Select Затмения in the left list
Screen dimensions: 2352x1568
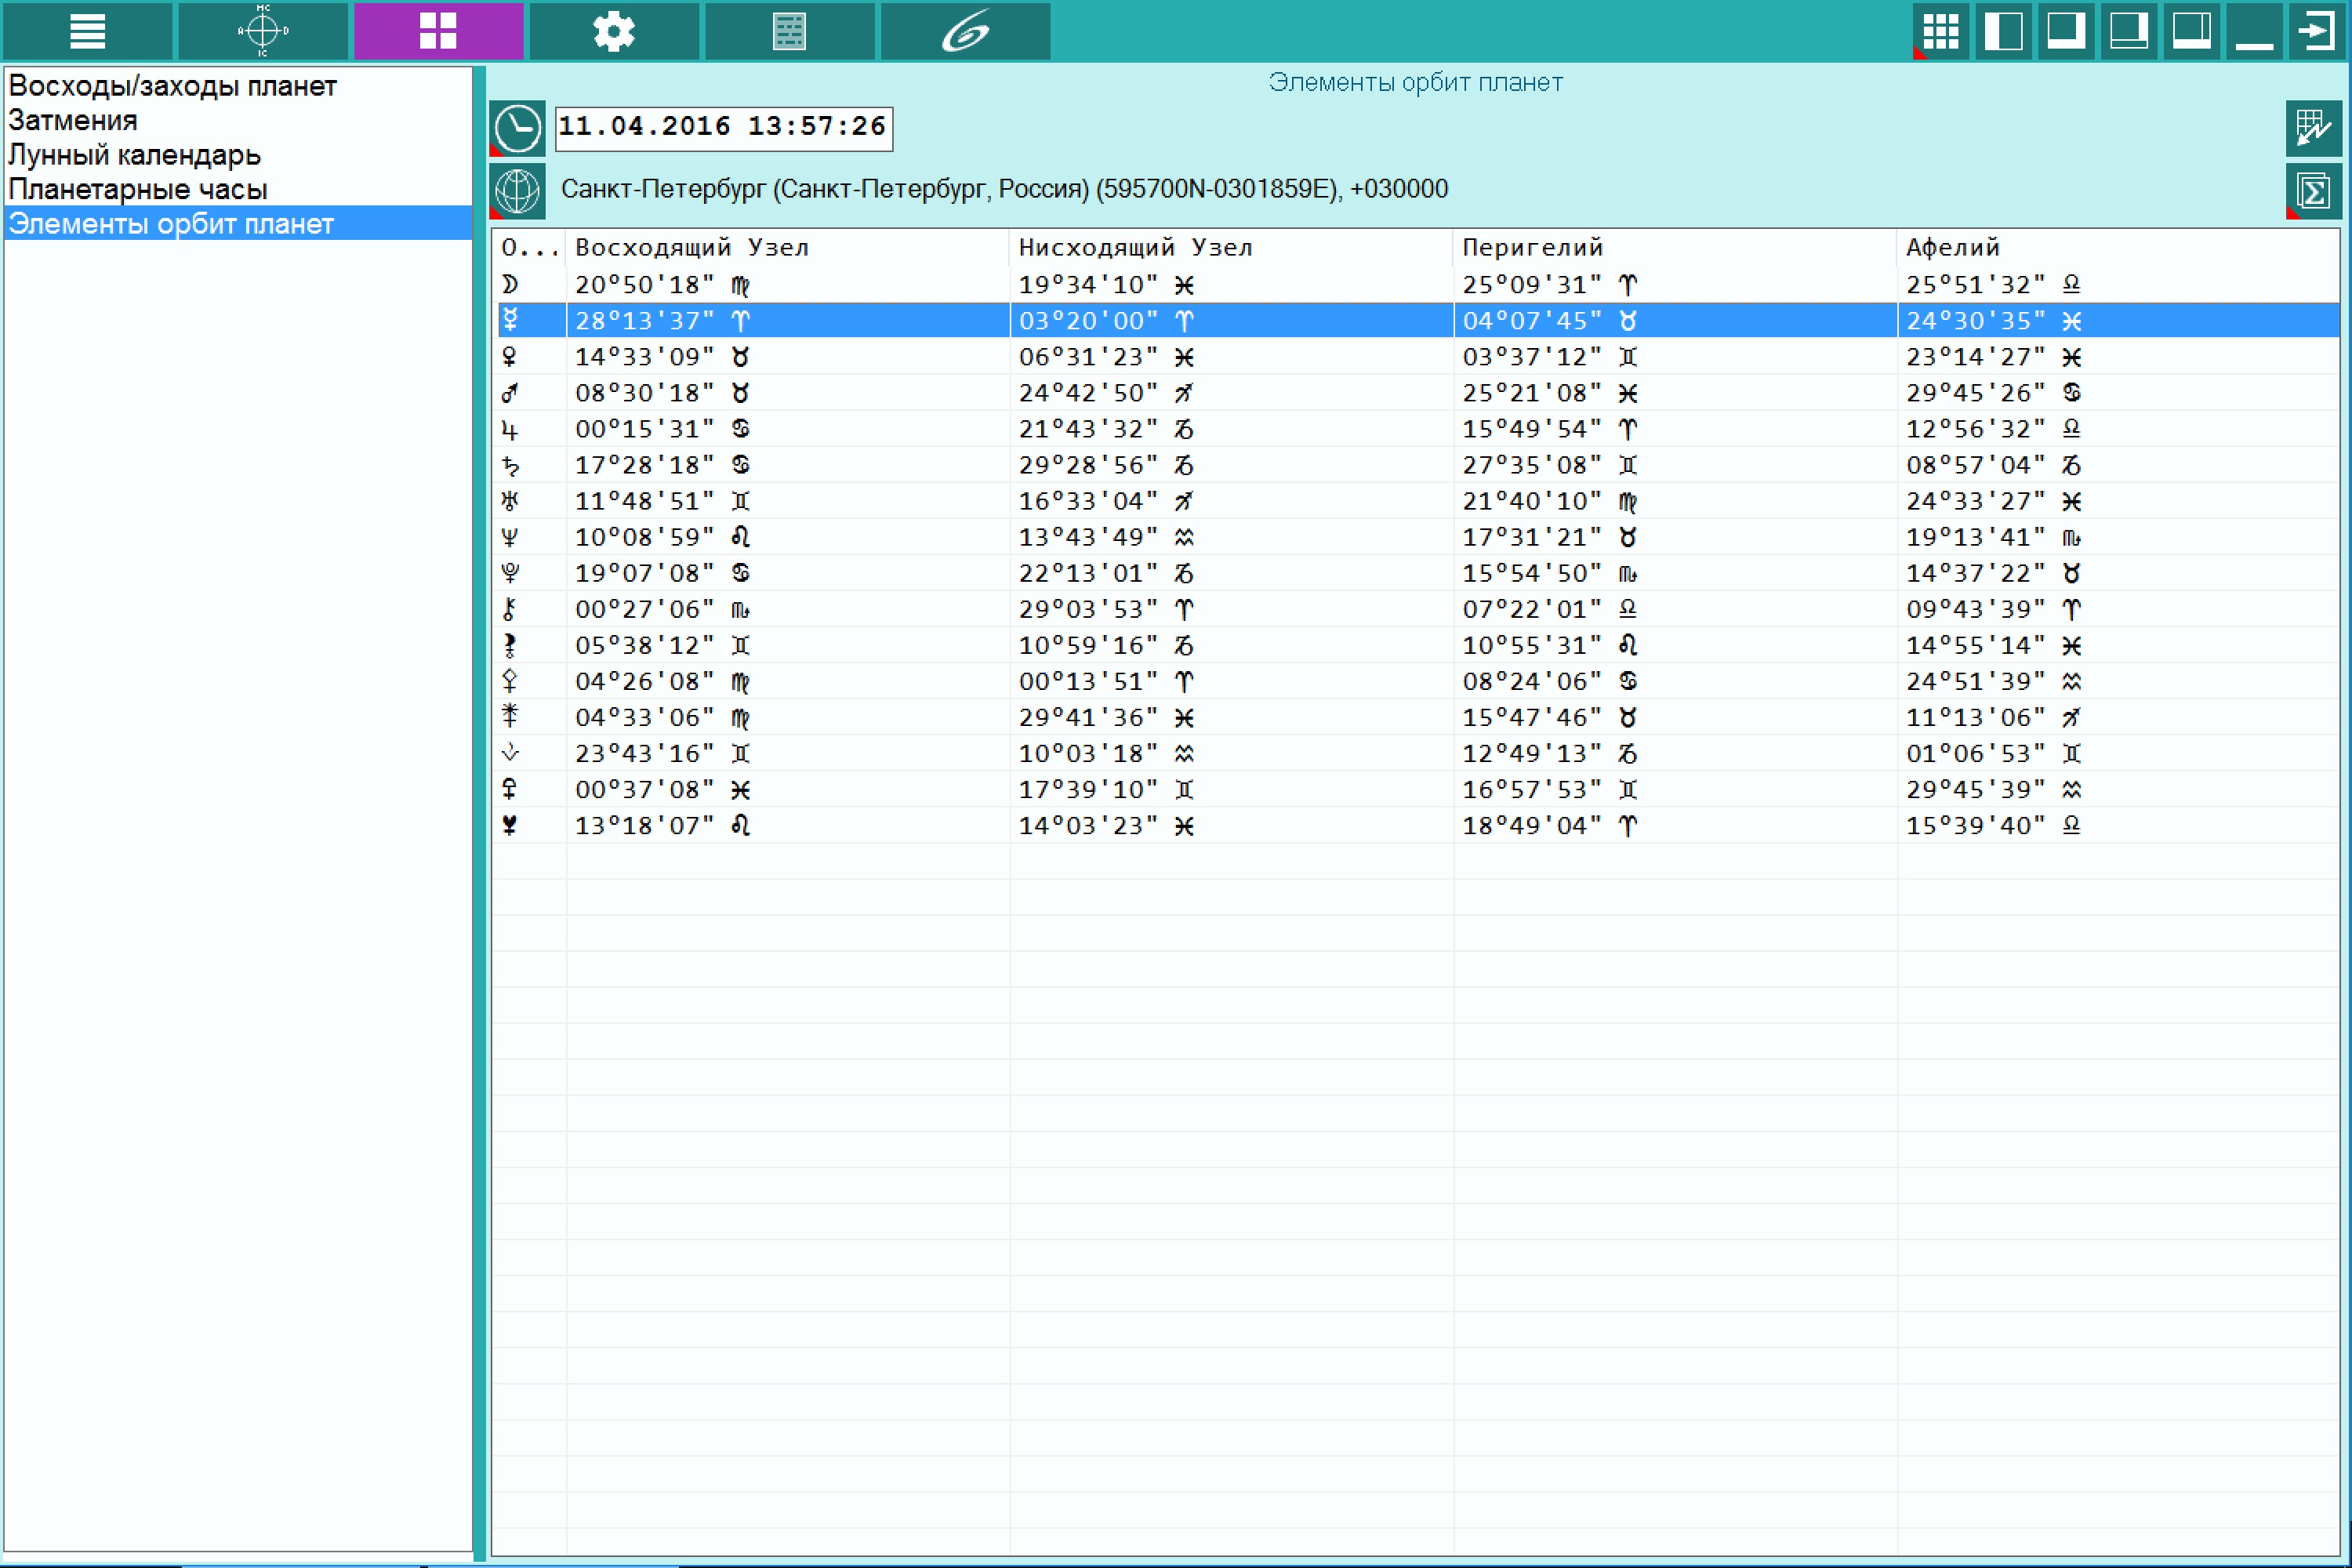pos(72,120)
